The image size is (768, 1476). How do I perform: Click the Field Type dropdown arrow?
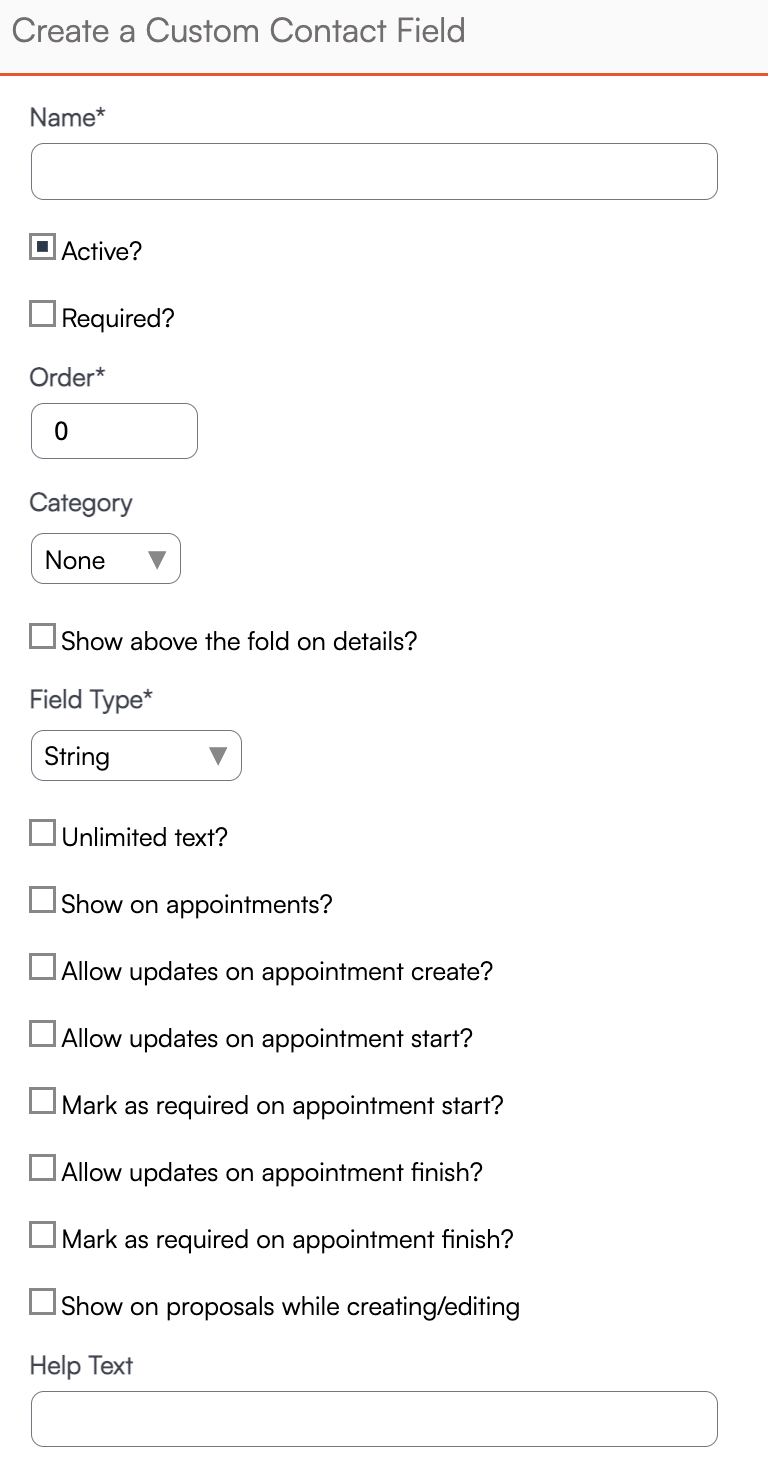(x=218, y=756)
